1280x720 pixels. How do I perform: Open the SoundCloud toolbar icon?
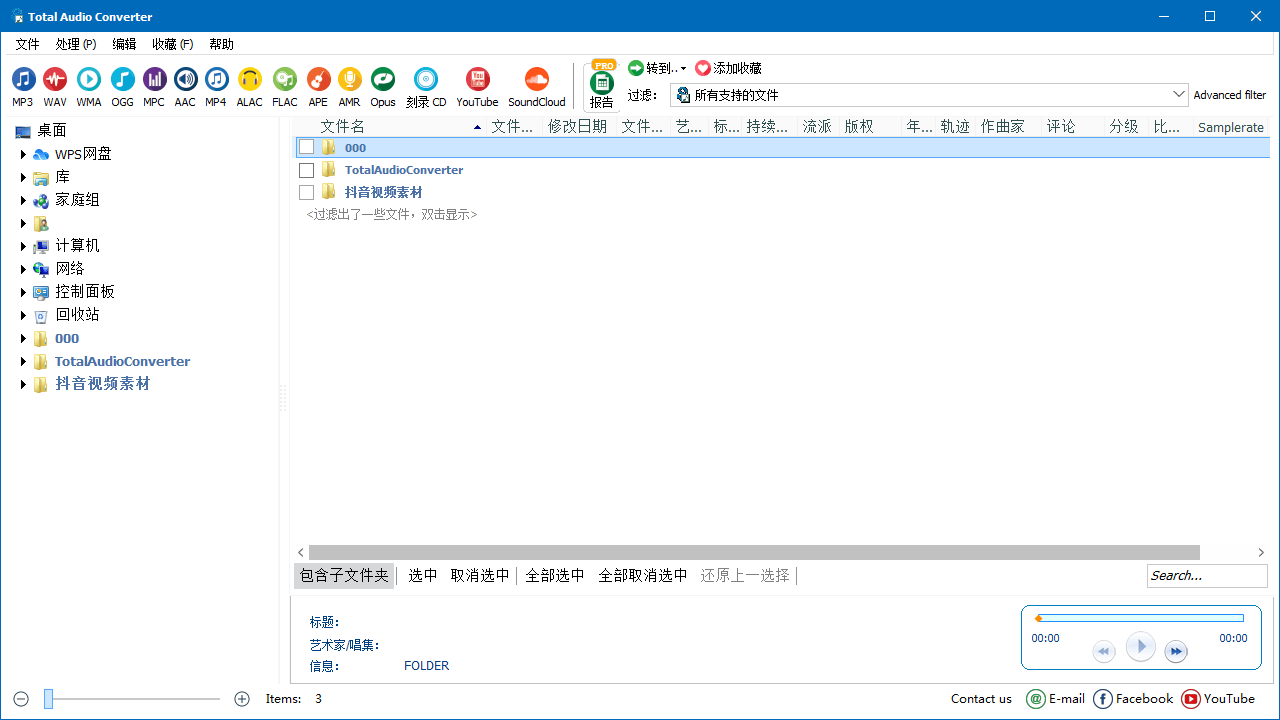tap(537, 80)
